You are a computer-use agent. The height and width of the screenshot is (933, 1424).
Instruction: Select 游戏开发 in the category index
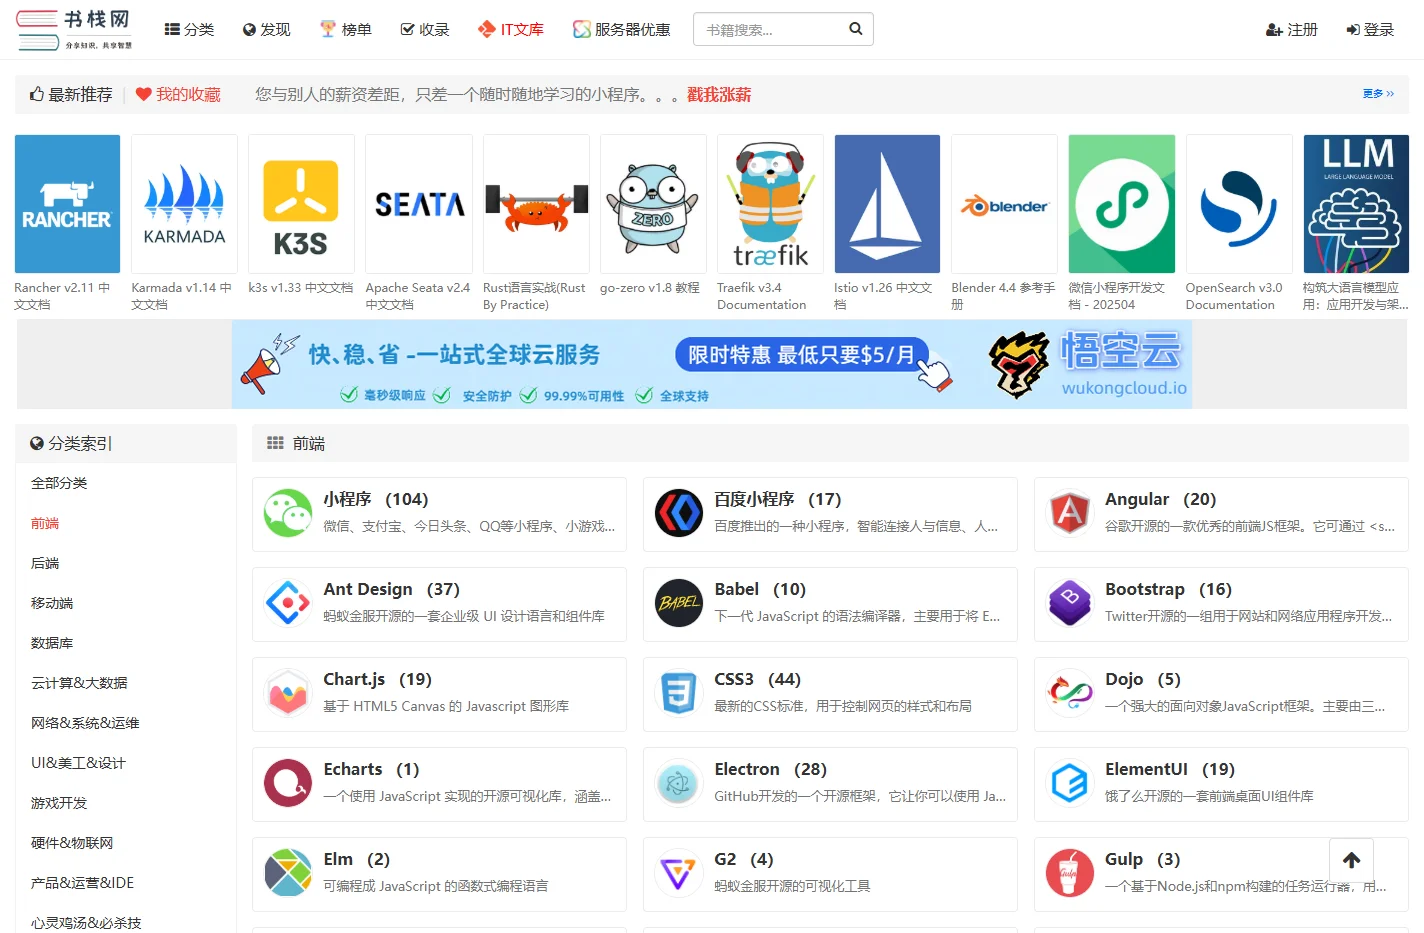[59, 803]
